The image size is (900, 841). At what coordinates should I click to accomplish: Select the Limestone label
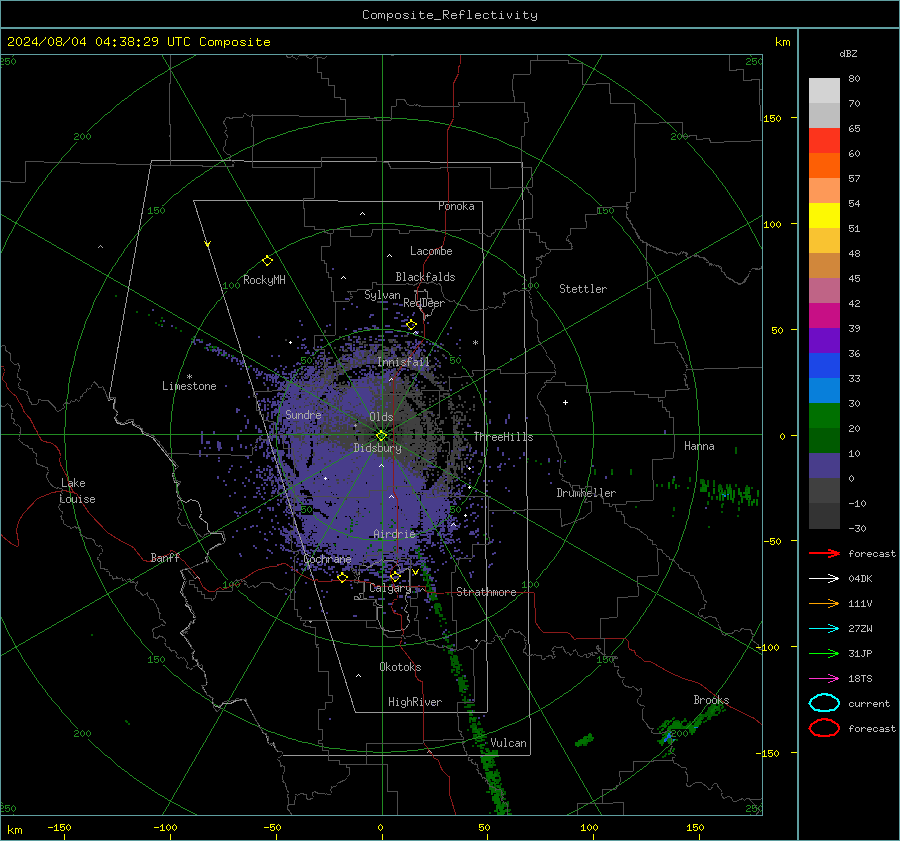[x=189, y=386]
